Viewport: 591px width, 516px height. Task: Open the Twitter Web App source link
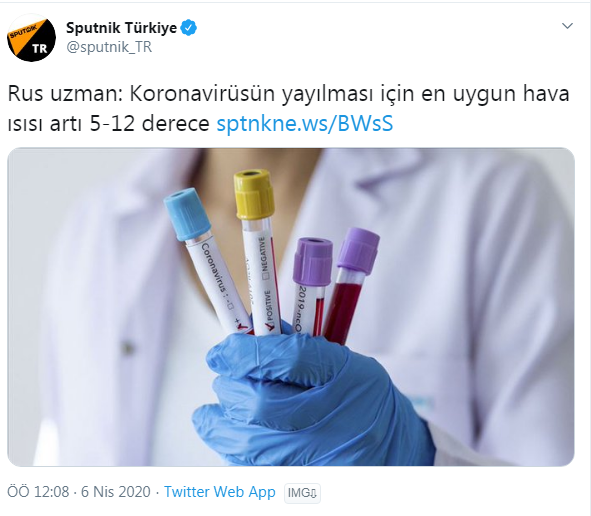220,492
